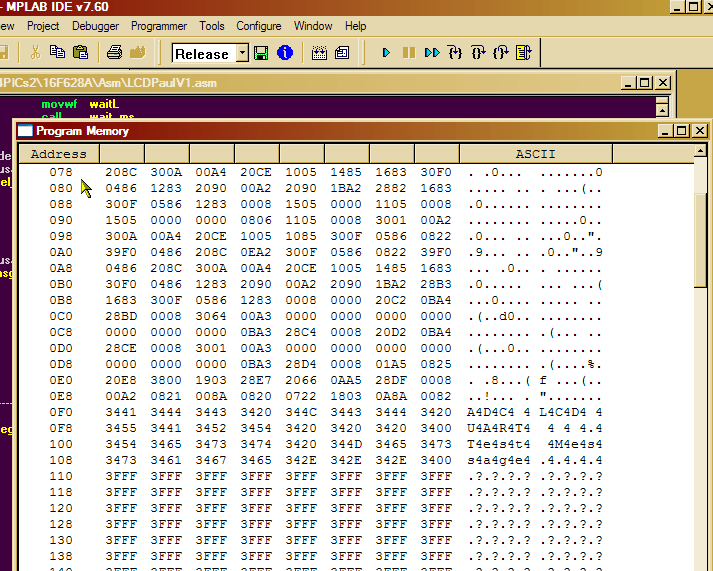Click value 208C in row 078

click(x=121, y=172)
